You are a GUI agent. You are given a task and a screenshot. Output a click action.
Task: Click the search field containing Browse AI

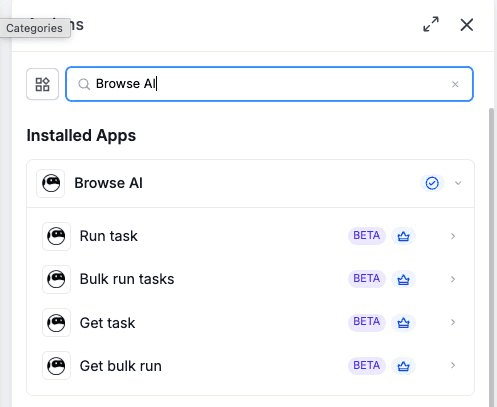pyautogui.click(x=269, y=84)
